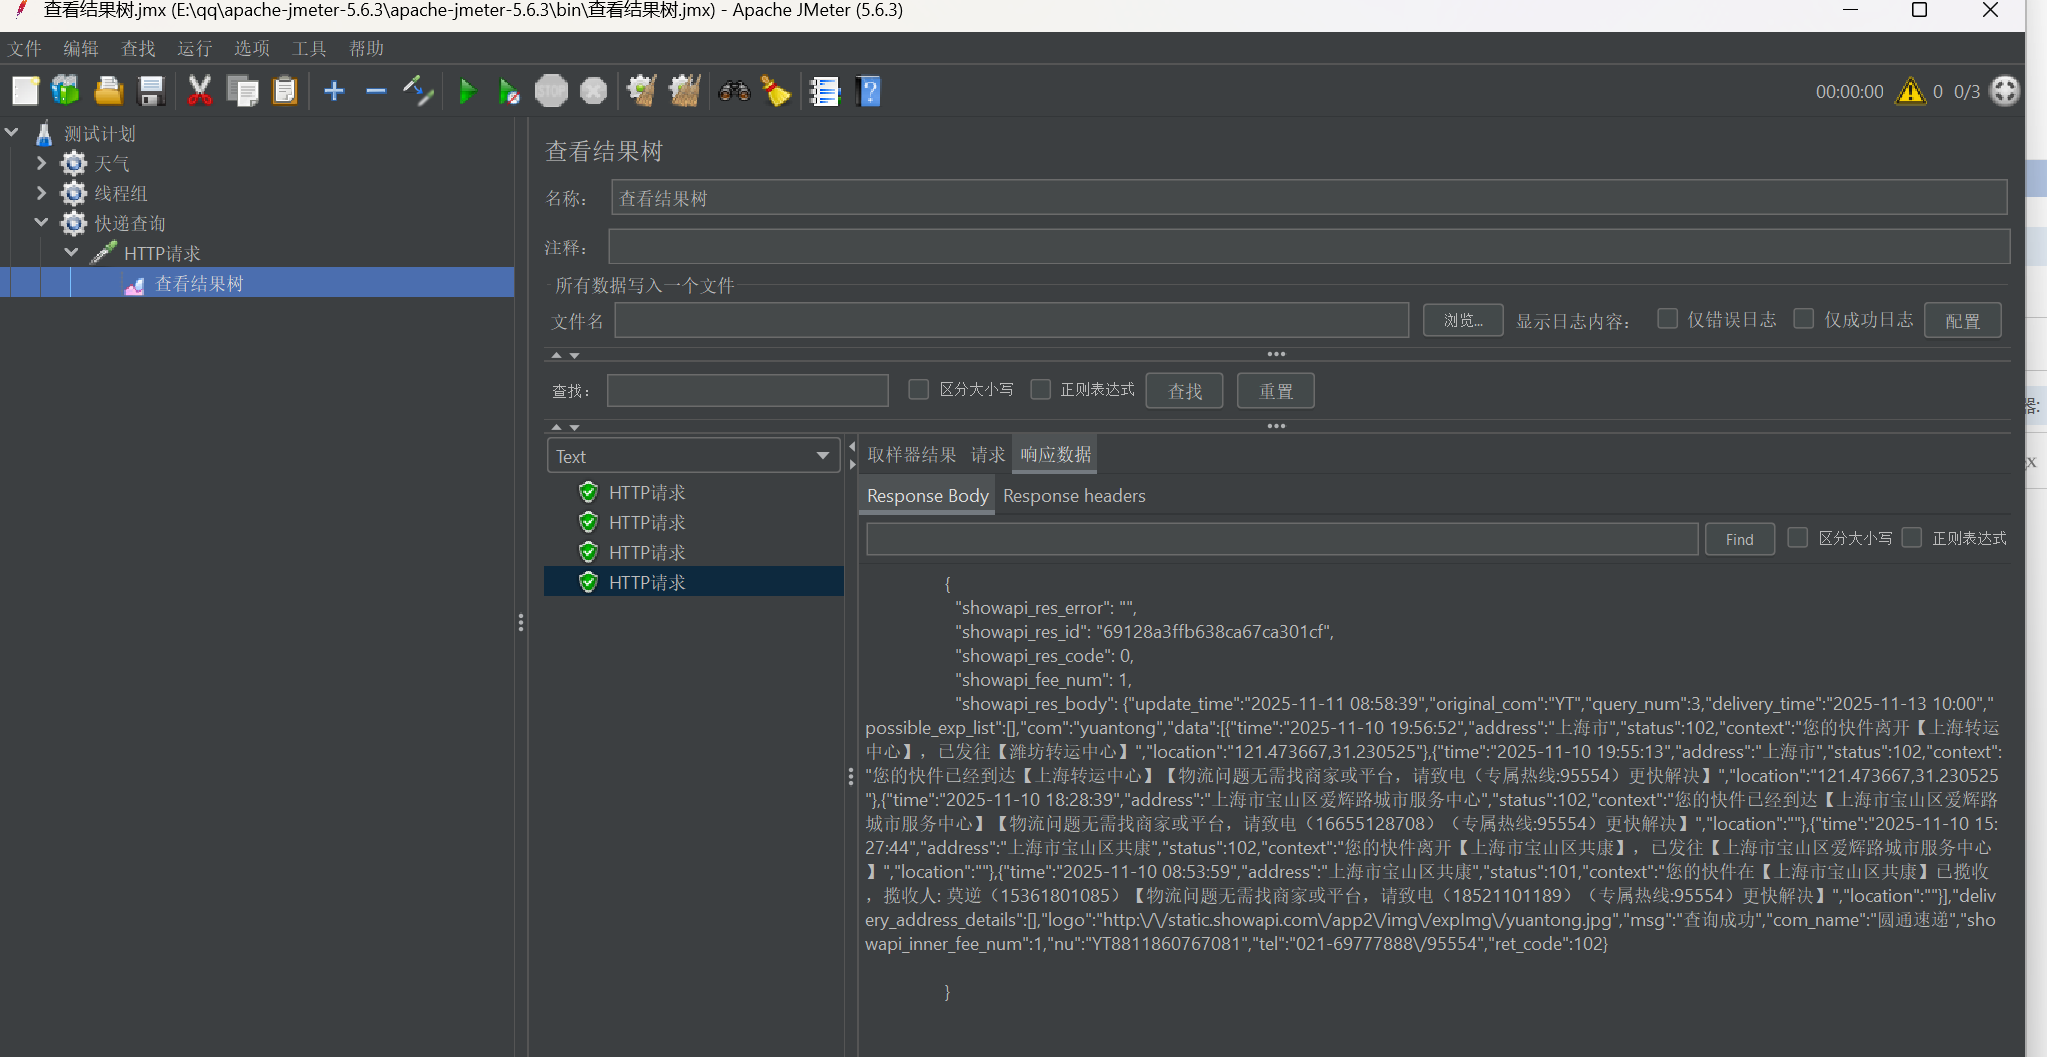Switch to the 请求 tab
This screenshot has height=1057, width=2047.
pyautogui.click(x=988, y=455)
